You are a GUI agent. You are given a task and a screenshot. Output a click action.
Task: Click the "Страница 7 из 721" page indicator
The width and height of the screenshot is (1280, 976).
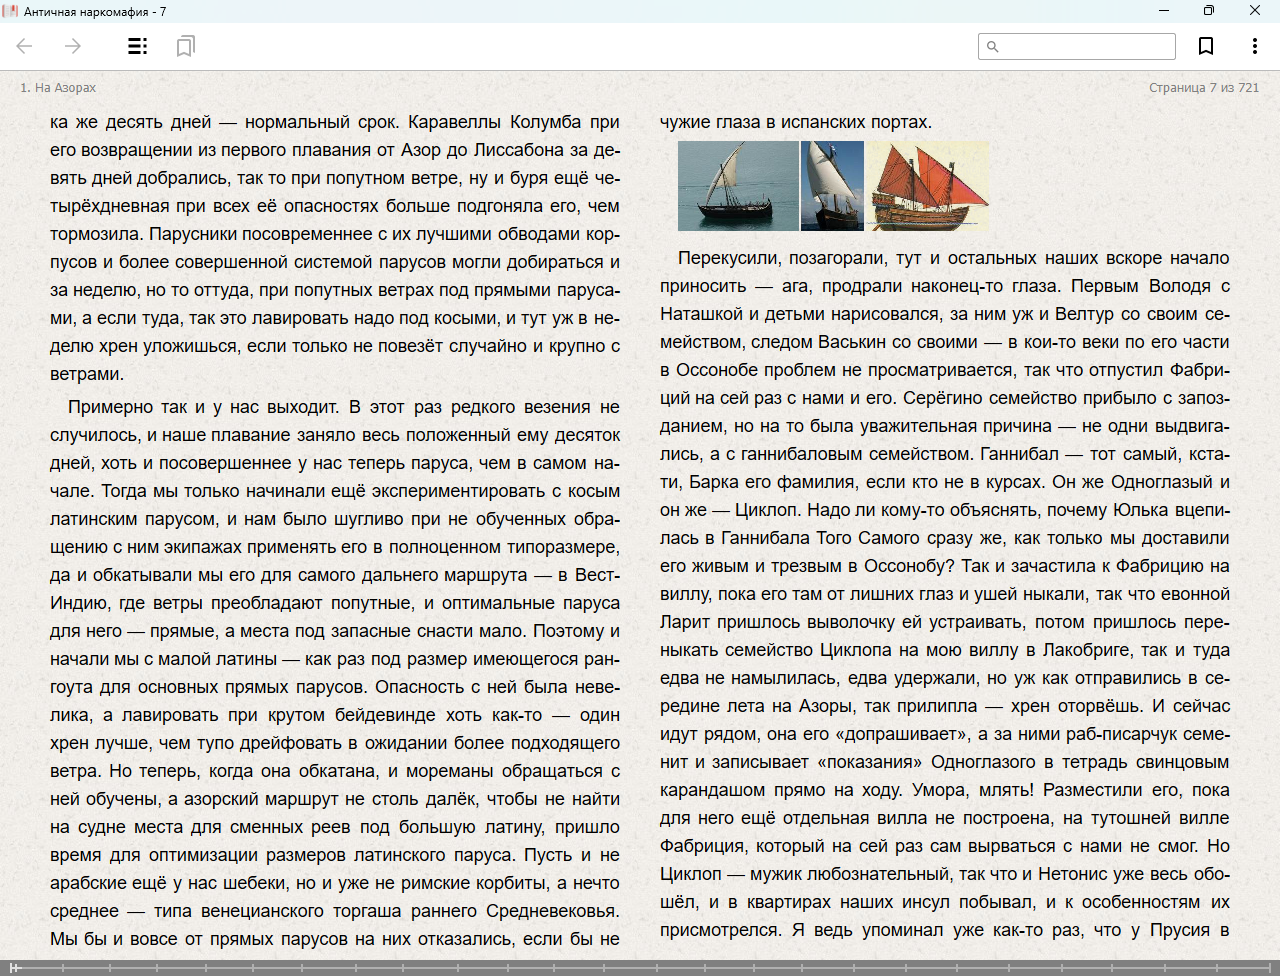[1203, 88]
